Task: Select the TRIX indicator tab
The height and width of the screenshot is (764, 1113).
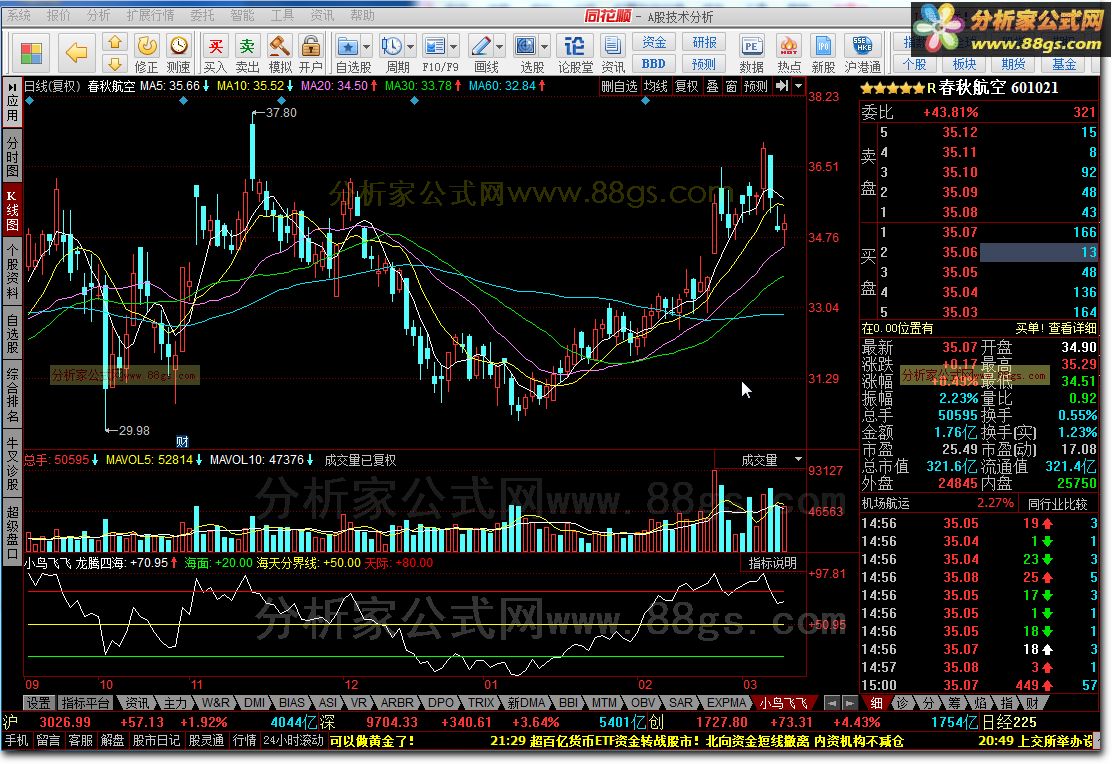Action: coord(481,702)
